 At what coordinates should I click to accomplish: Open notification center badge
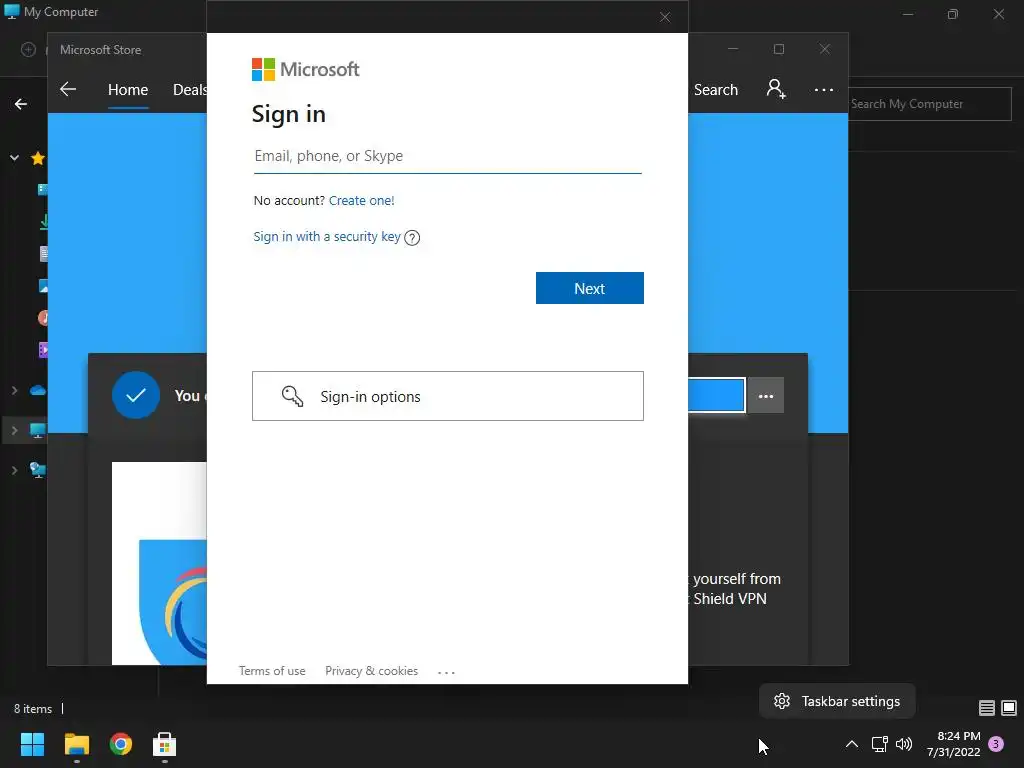(996, 744)
